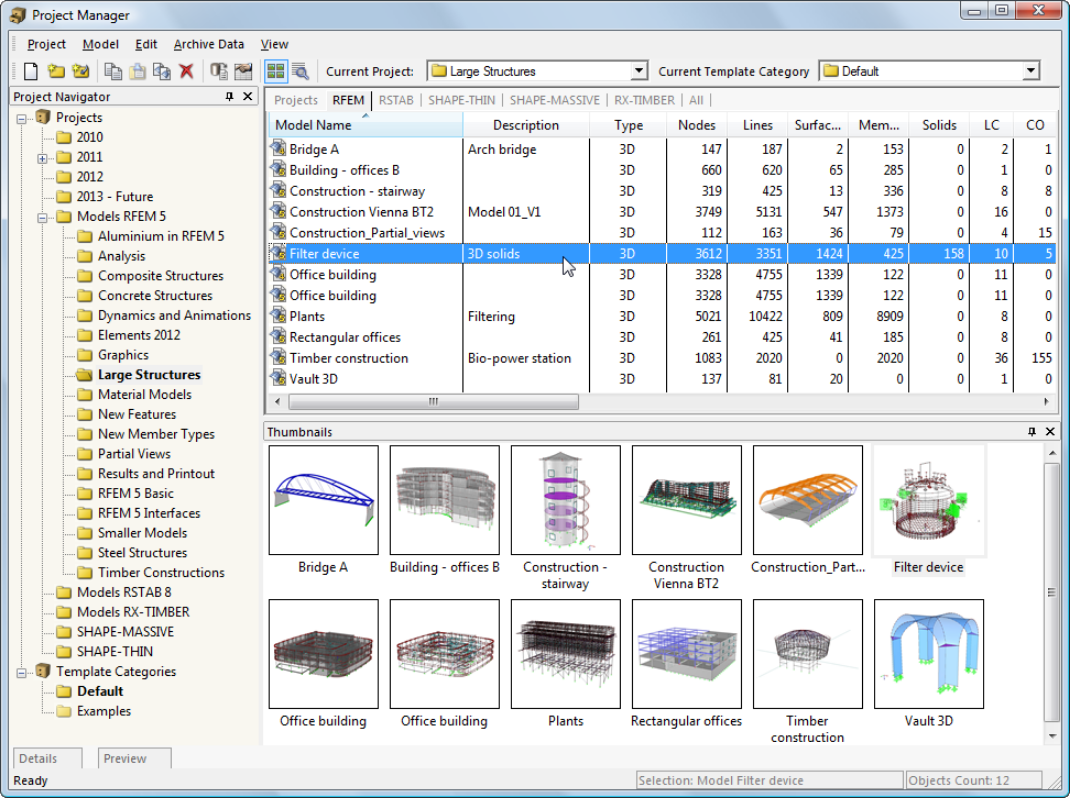Image resolution: width=1070 pixels, height=798 pixels.
Task: Pin the Thumbnails panel
Action: [1032, 431]
